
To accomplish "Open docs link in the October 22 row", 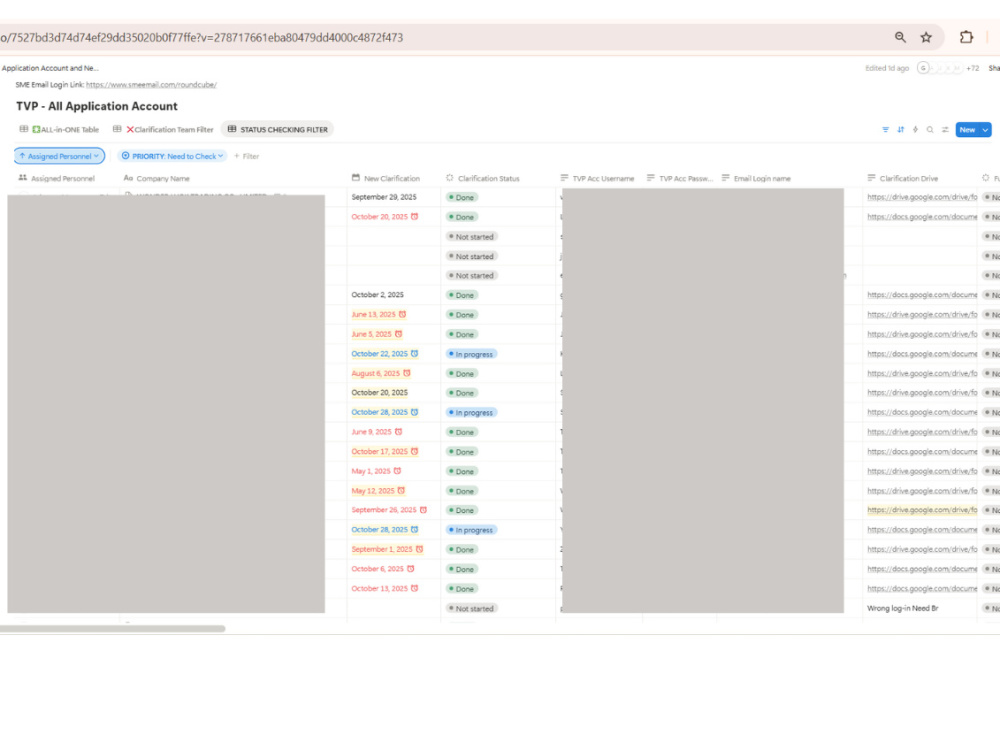I will point(922,354).
